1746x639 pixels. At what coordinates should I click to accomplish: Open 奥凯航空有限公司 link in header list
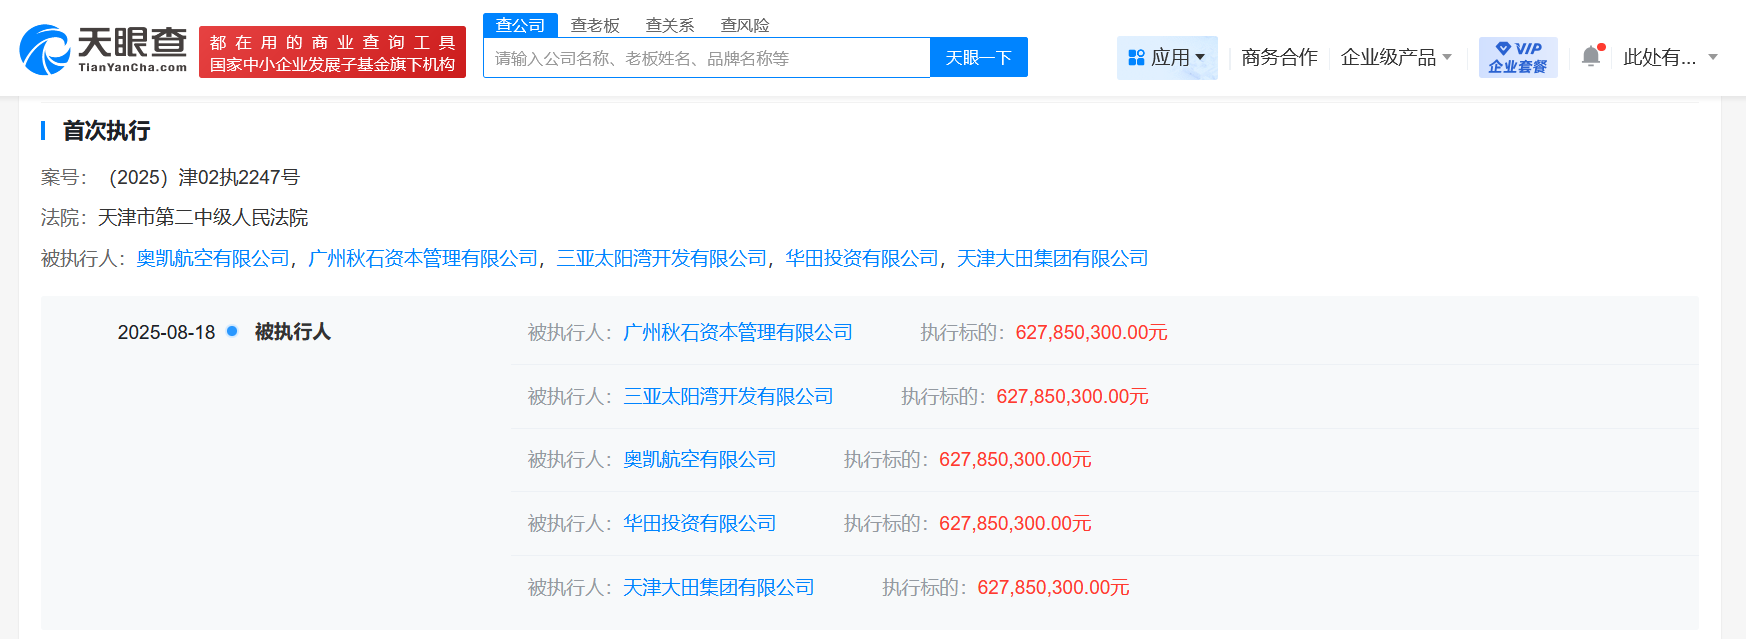213,259
